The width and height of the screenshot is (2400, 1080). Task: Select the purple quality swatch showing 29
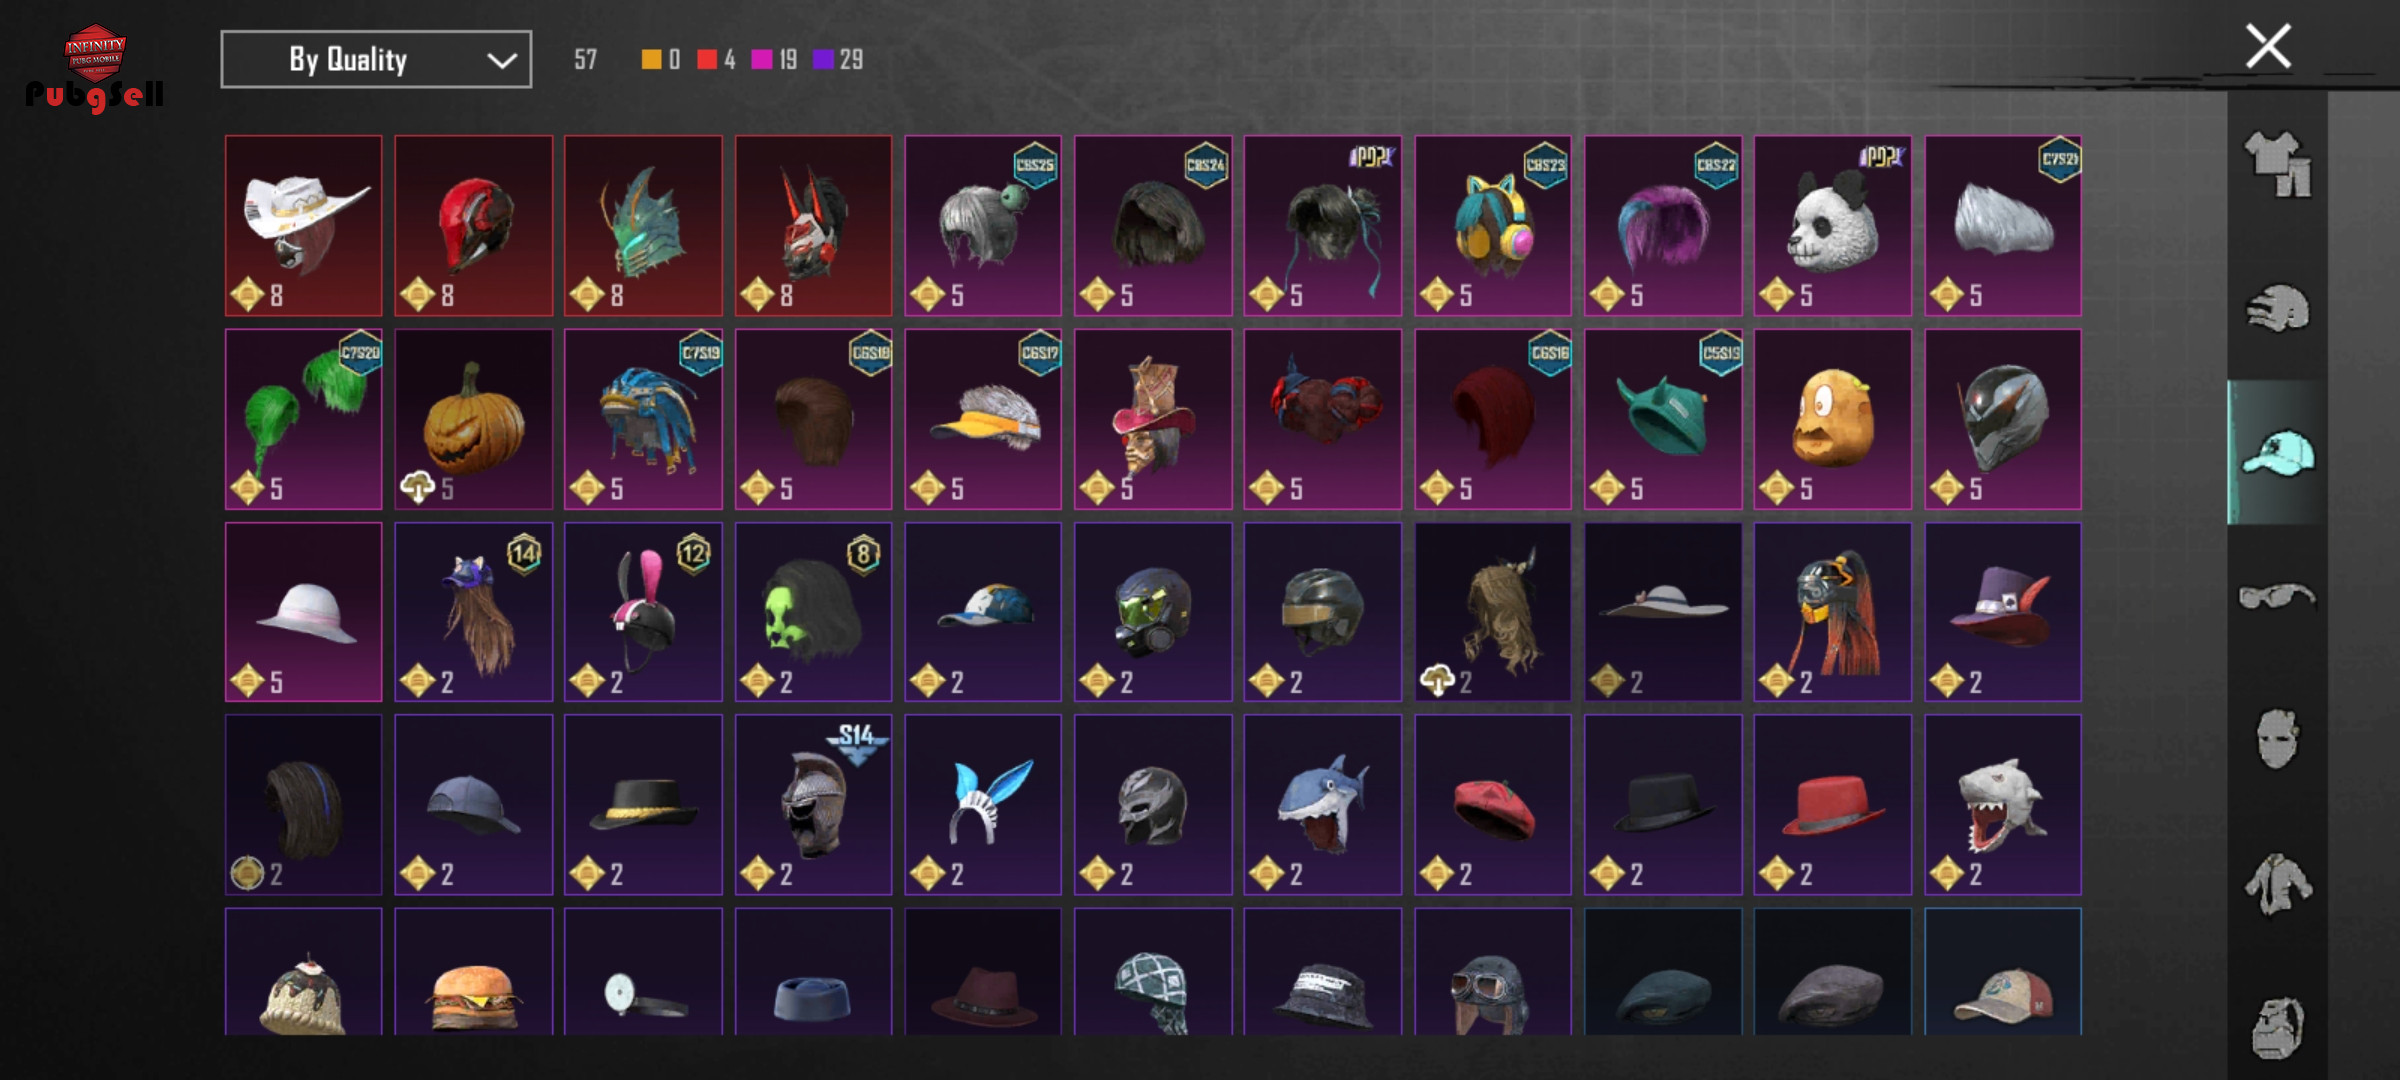pyautogui.click(x=823, y=60)
